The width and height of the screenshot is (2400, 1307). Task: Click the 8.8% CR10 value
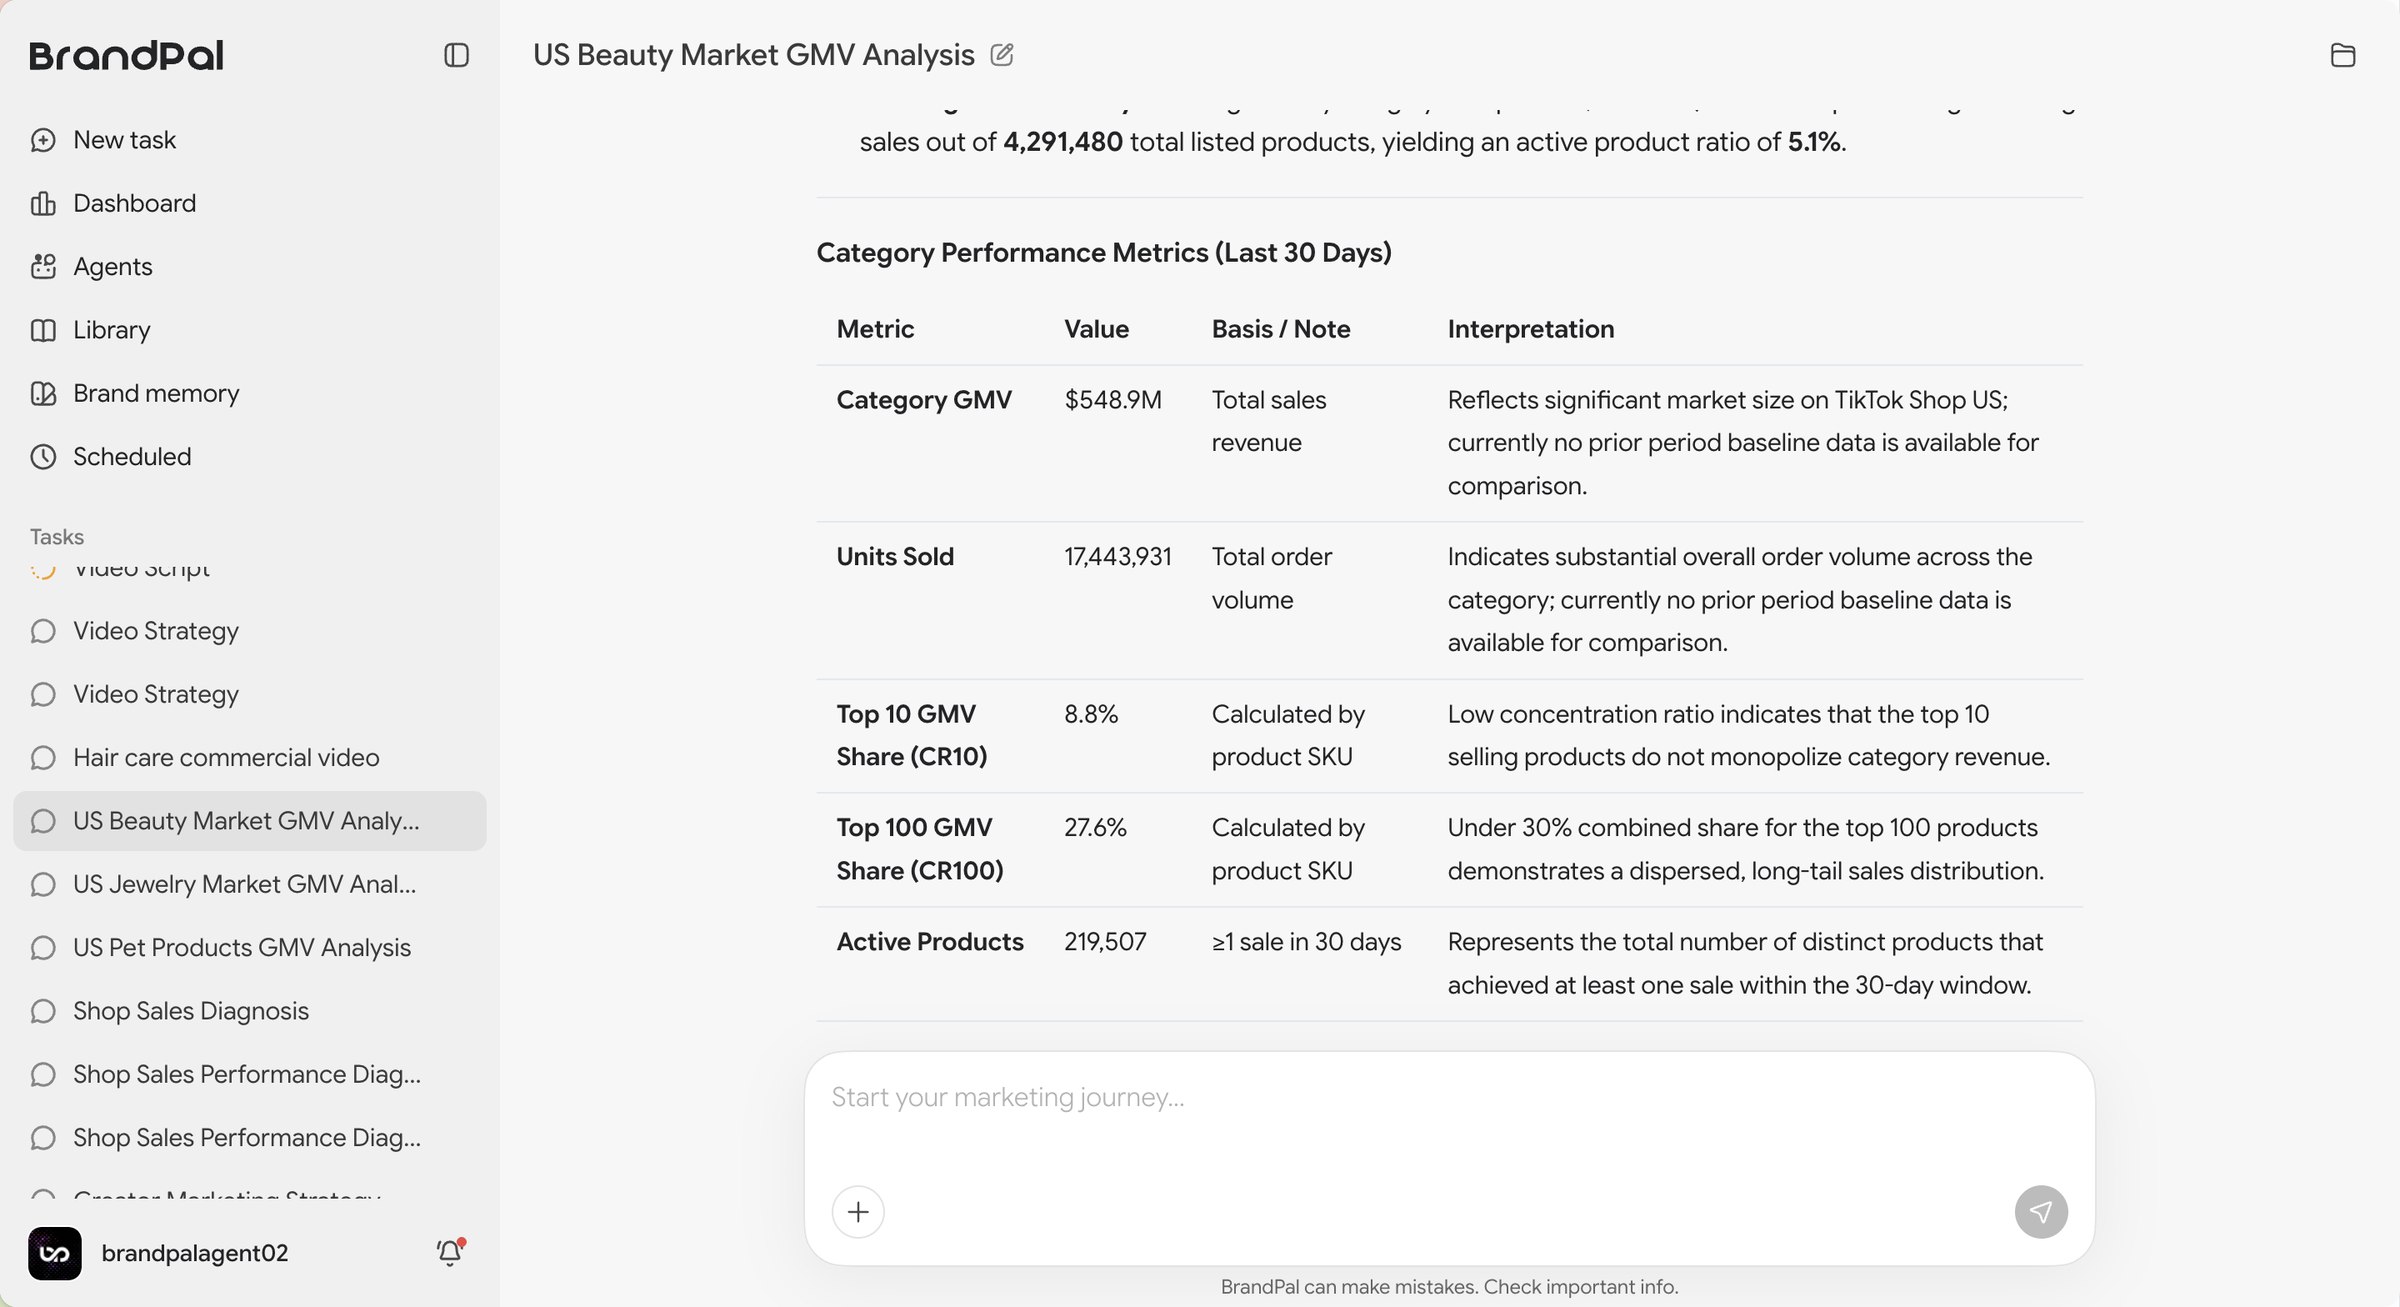(x=1091, y=714)
